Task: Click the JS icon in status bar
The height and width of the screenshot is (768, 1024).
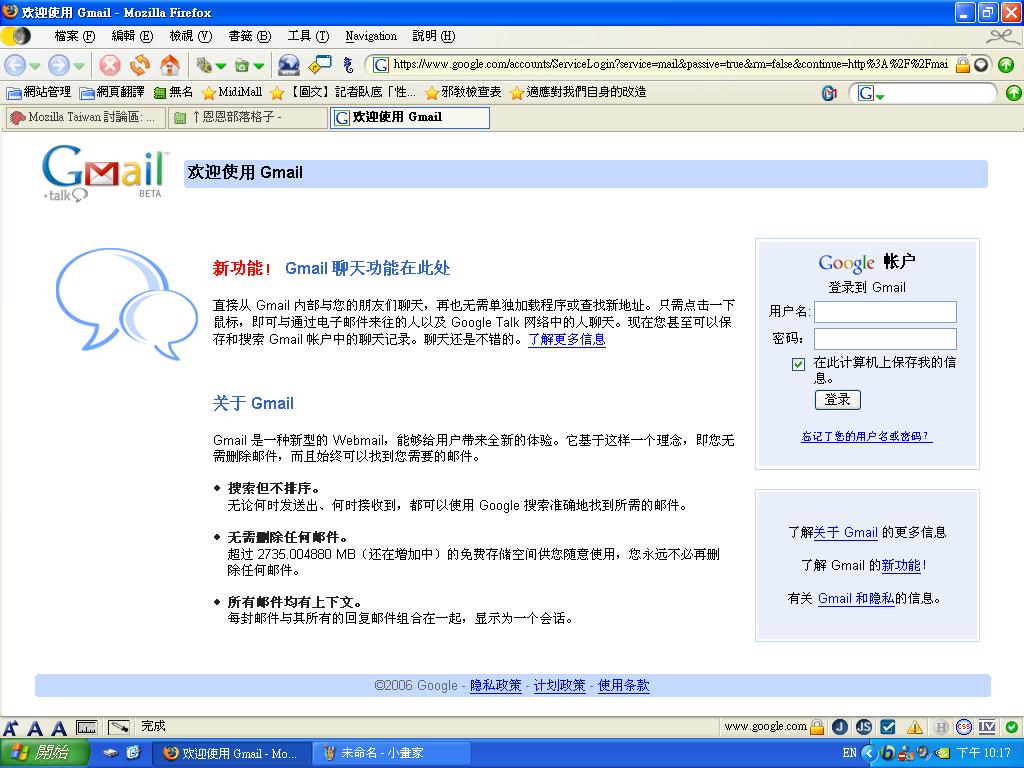Action: 863,727
